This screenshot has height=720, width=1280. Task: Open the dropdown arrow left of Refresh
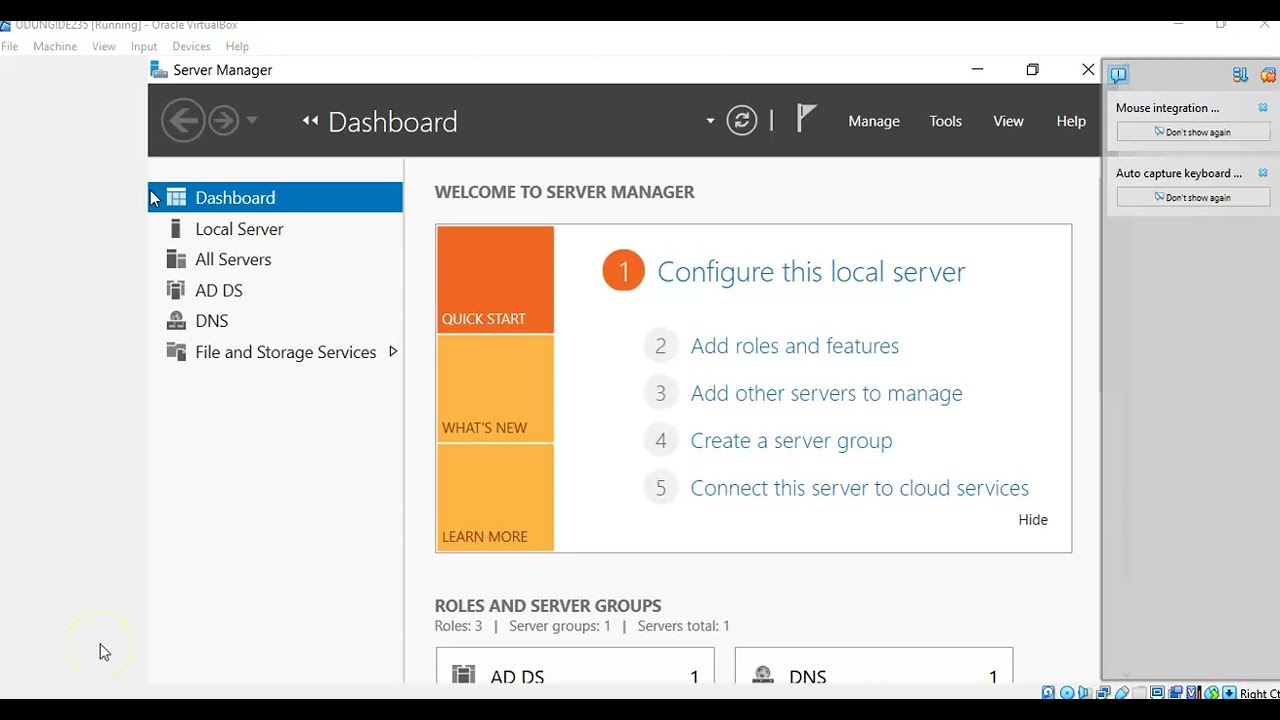[710, 121]
